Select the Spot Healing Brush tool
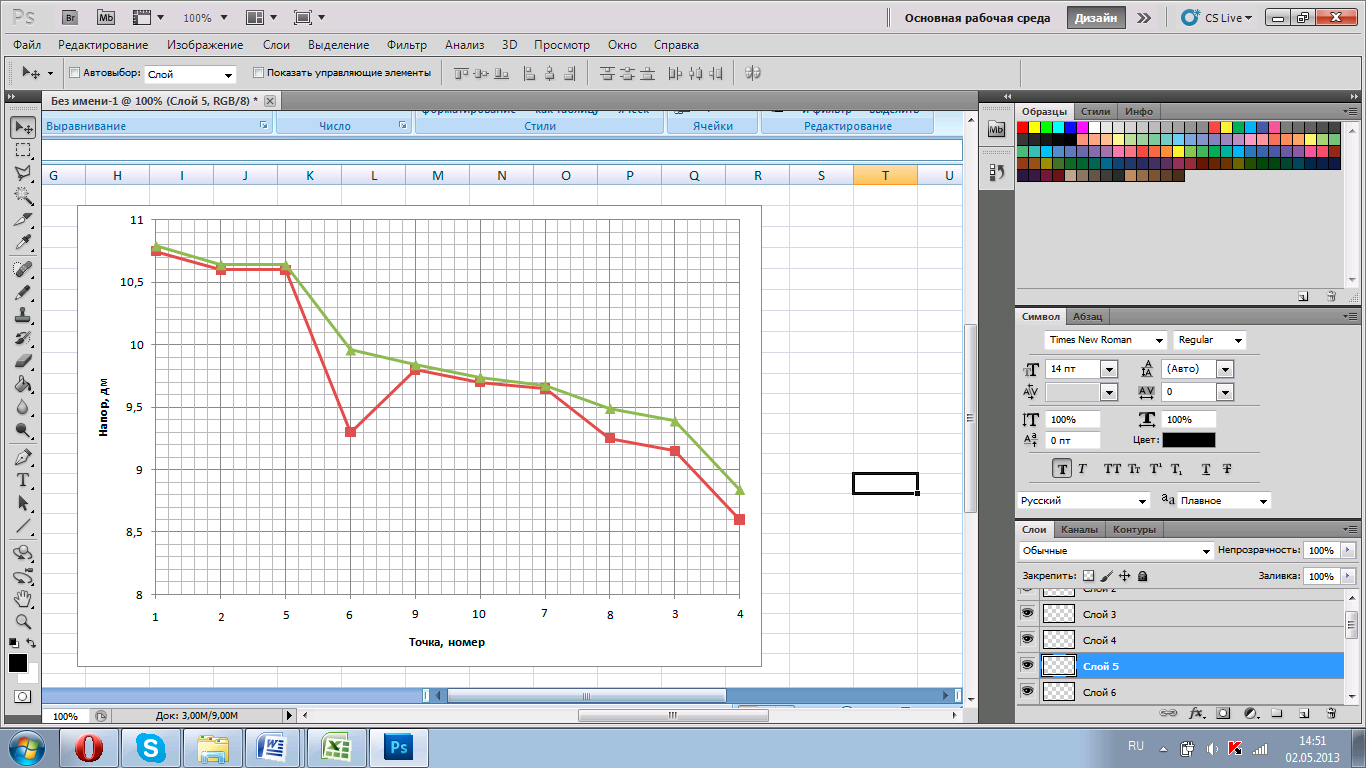1366x768 pixels. [x=23, y=269]
